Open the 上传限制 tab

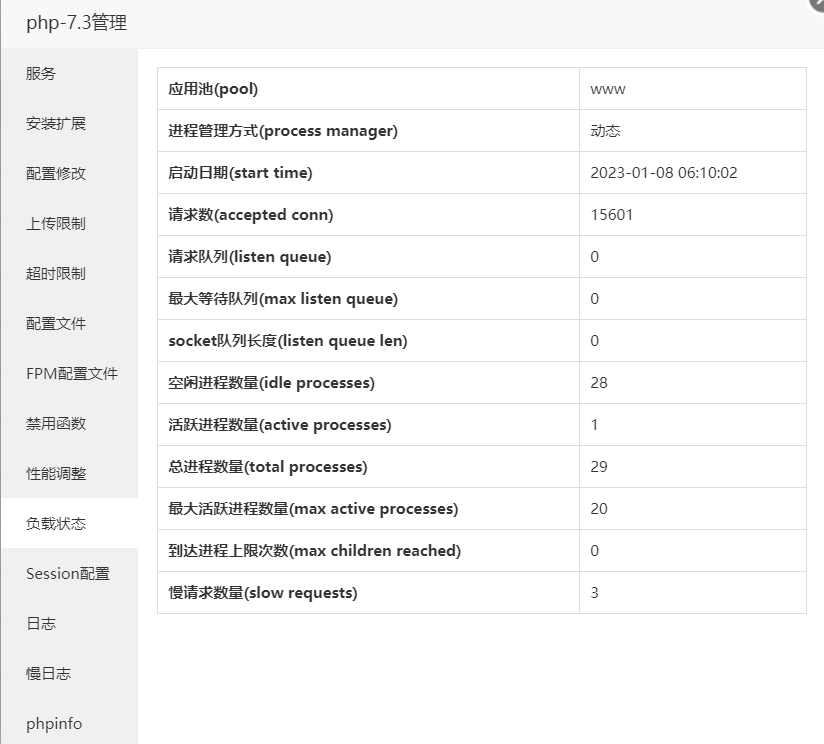[69, 223]
